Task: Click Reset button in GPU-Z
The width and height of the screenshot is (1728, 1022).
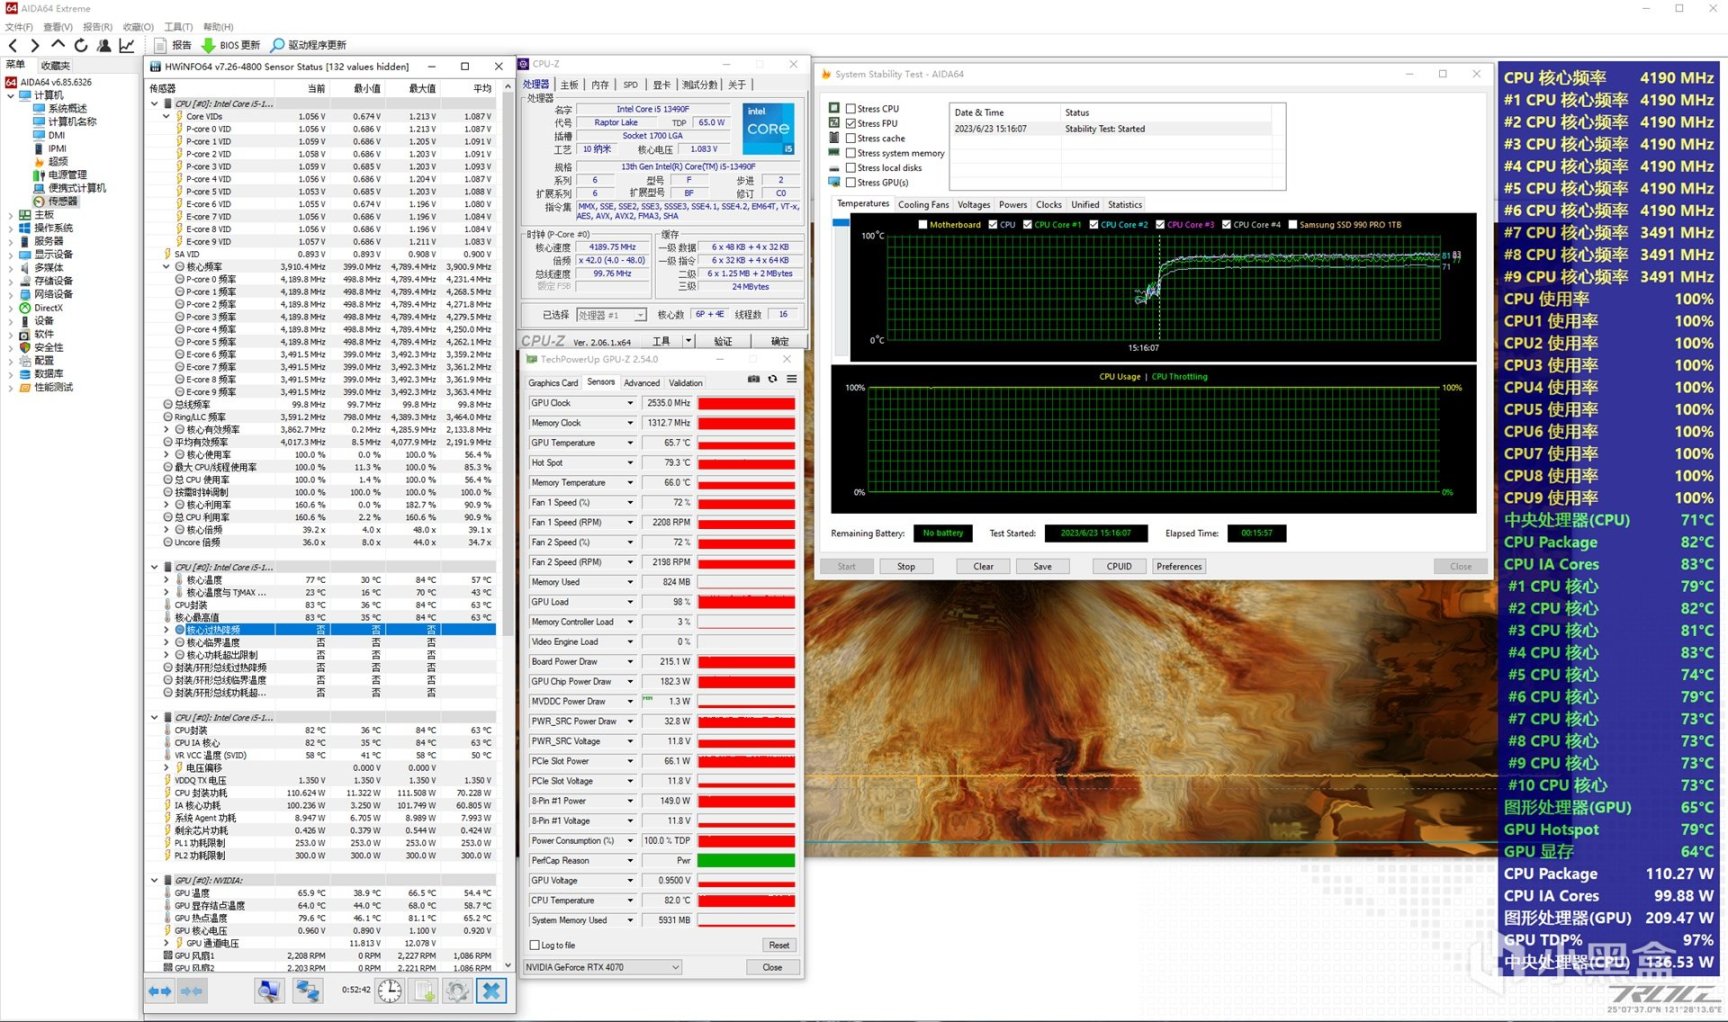Action: point(779,945)
